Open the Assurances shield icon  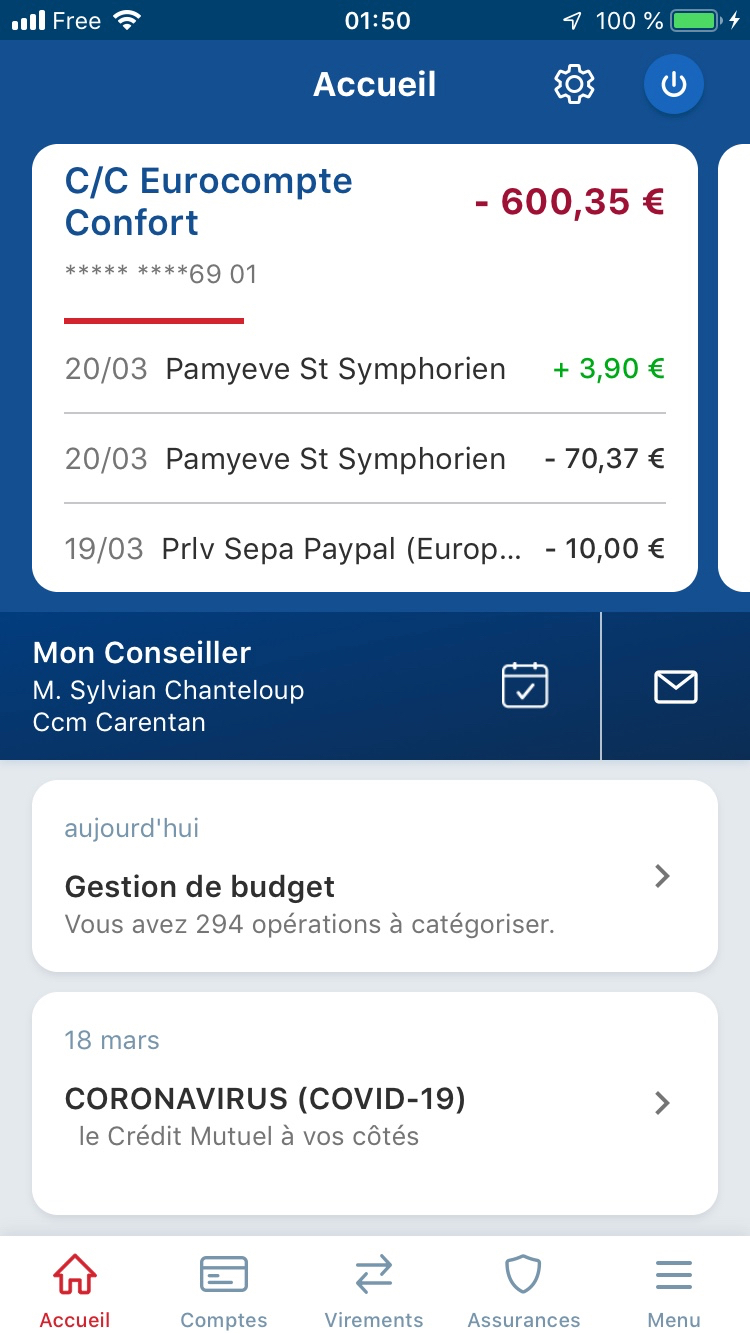tap(523, 1276)
